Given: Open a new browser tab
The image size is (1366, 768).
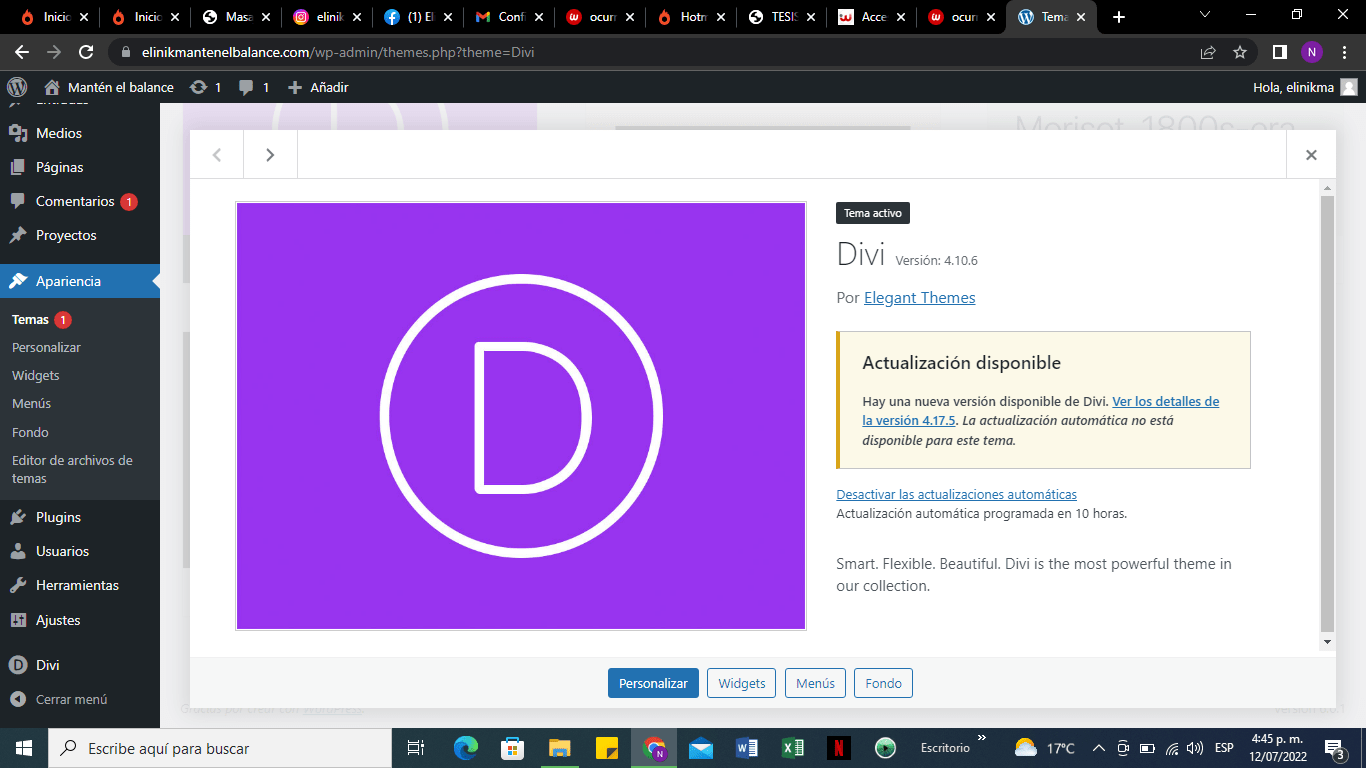Looking at the screenshot, I should pyautogui.click(x=1119, y=17).
